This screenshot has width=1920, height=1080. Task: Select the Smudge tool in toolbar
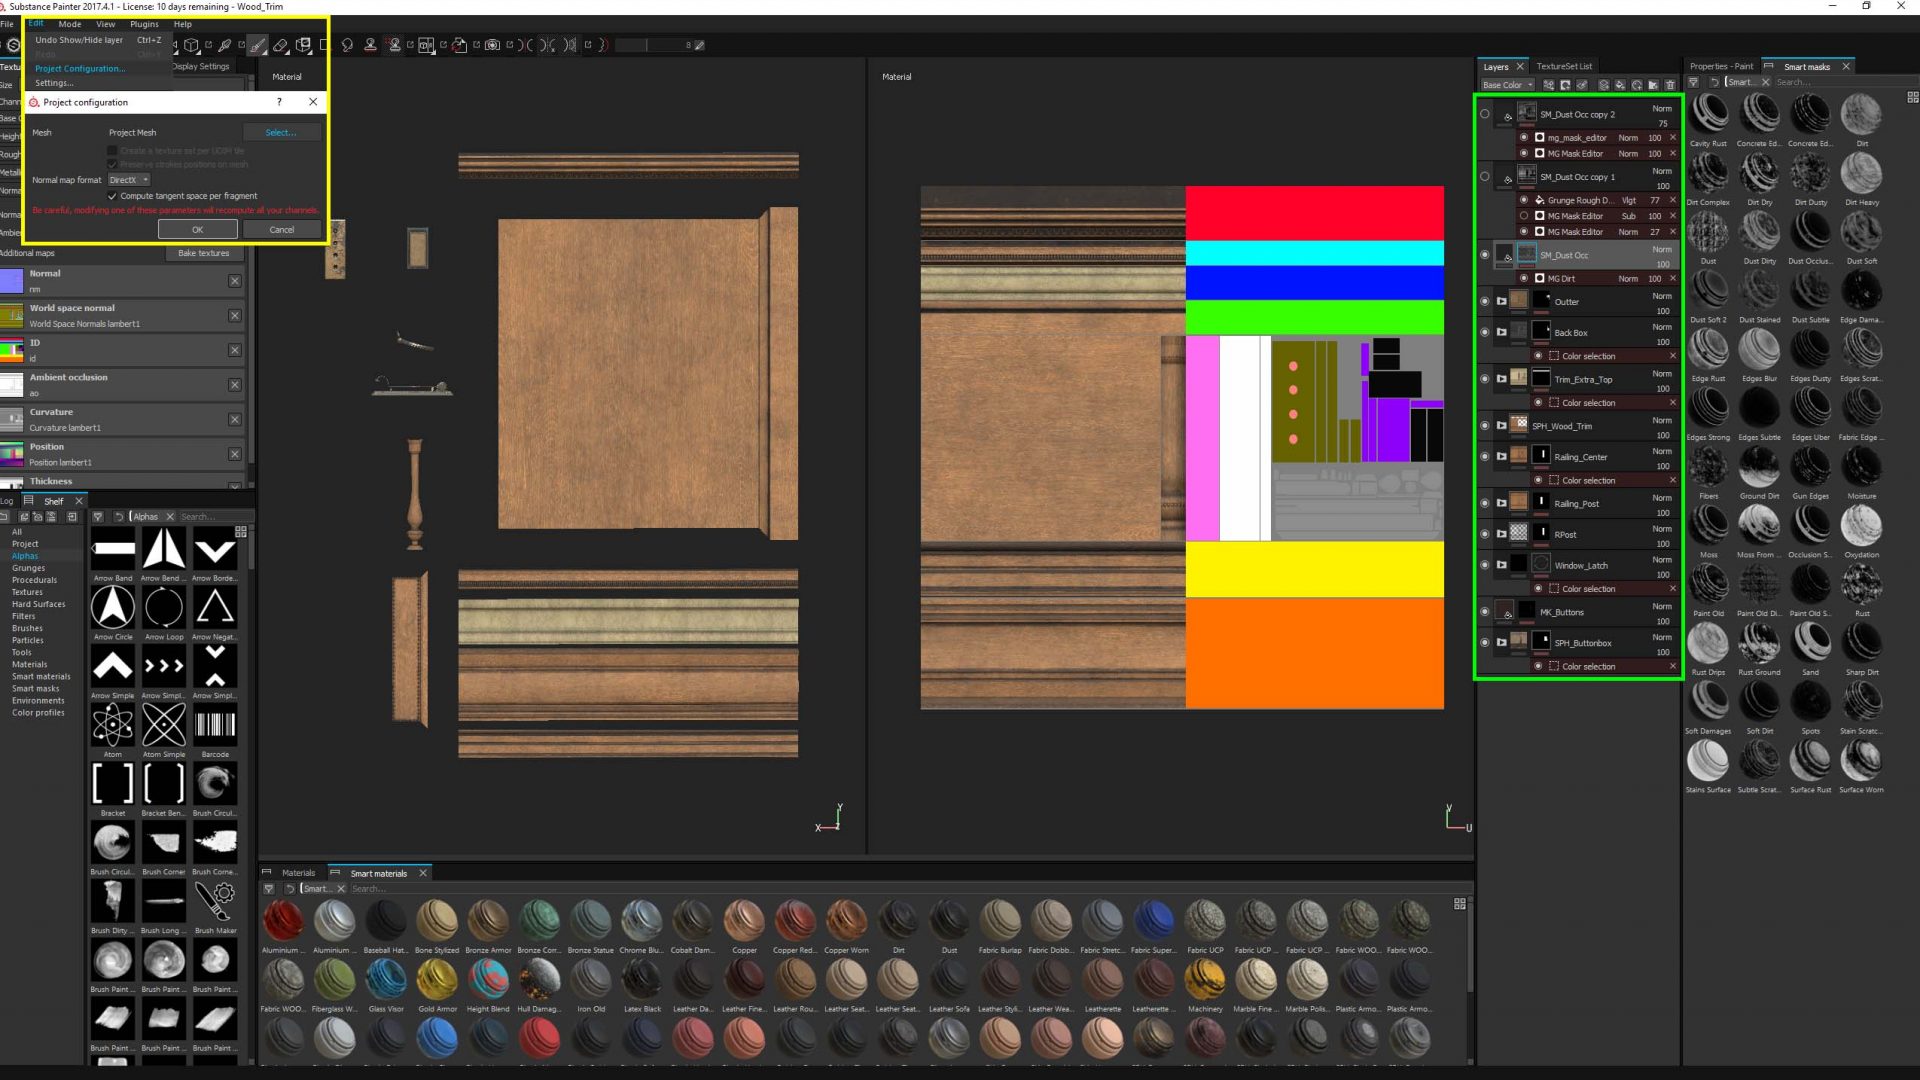[x=347, y=45]
